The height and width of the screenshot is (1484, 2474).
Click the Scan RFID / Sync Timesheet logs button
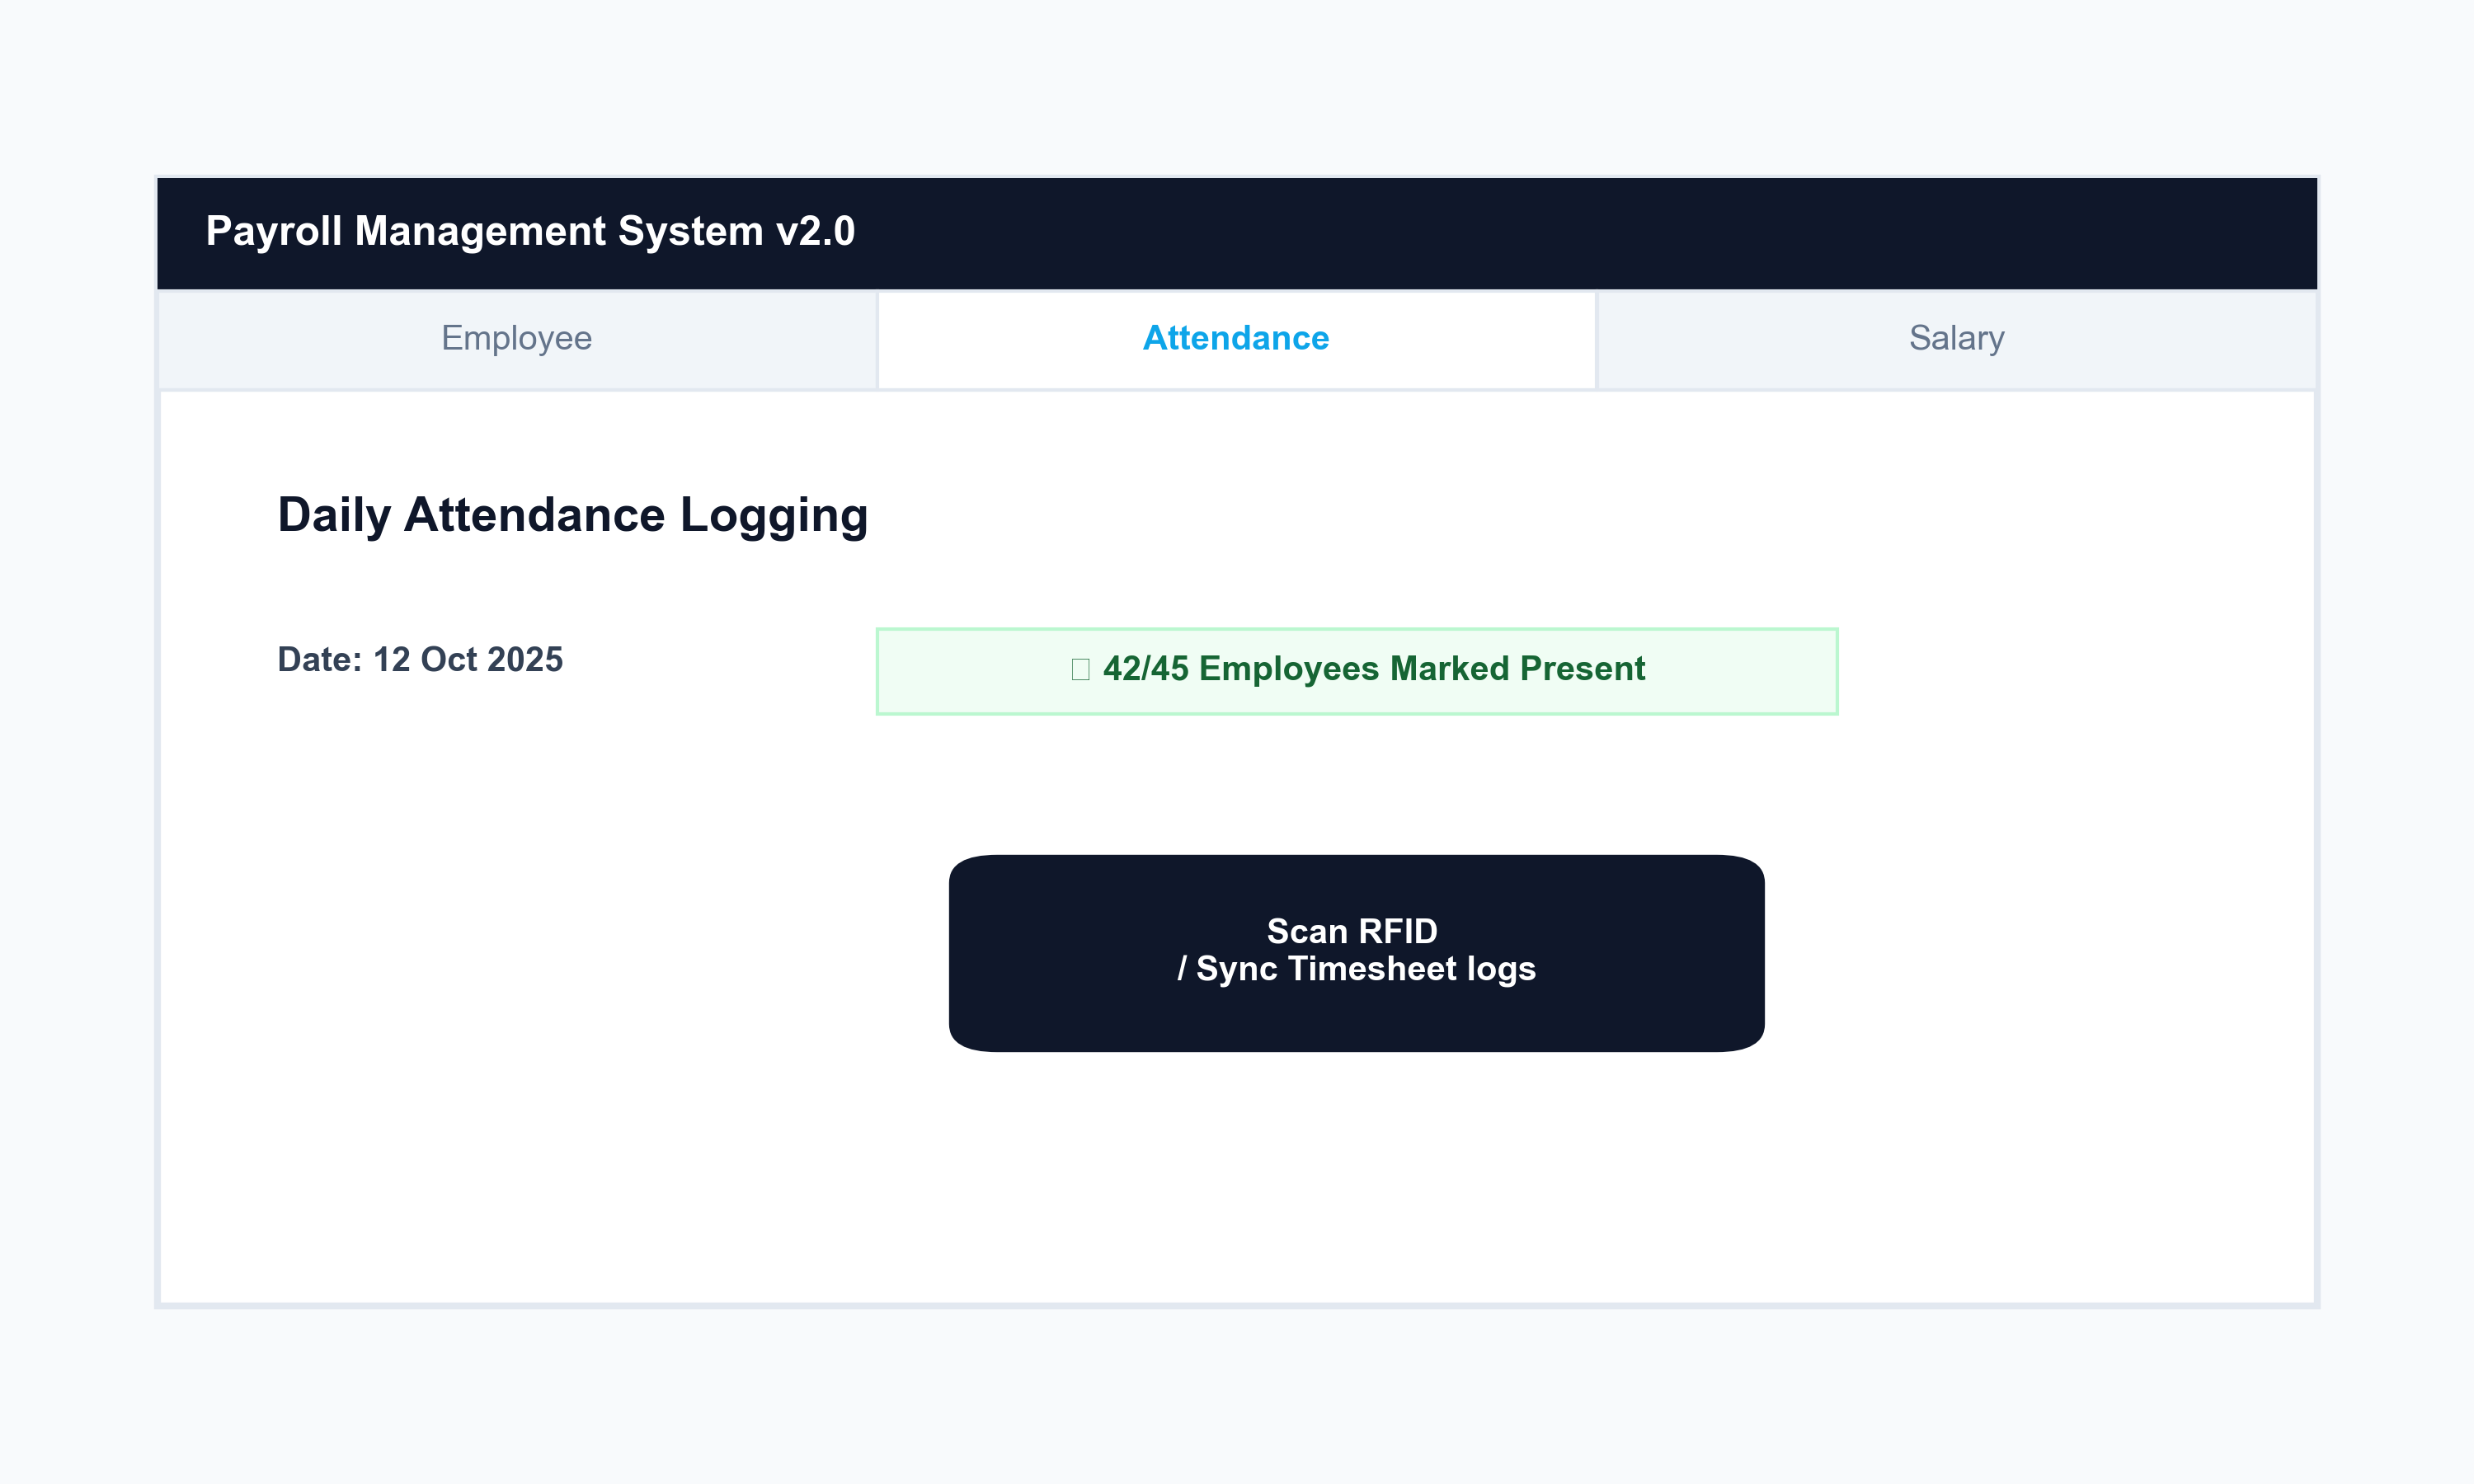click(x=1357, y=950)
